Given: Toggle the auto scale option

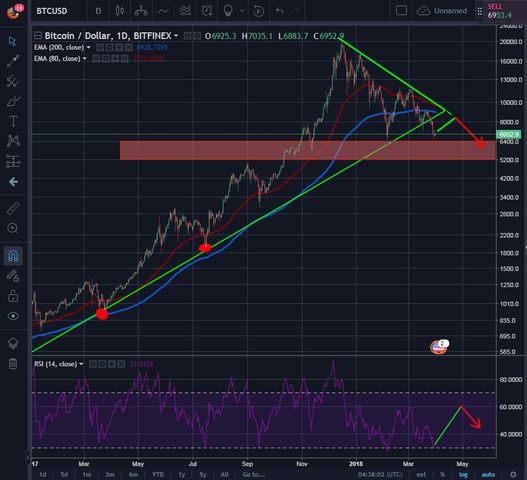Looking at the screenshot, I should click(x=488, y=475).
